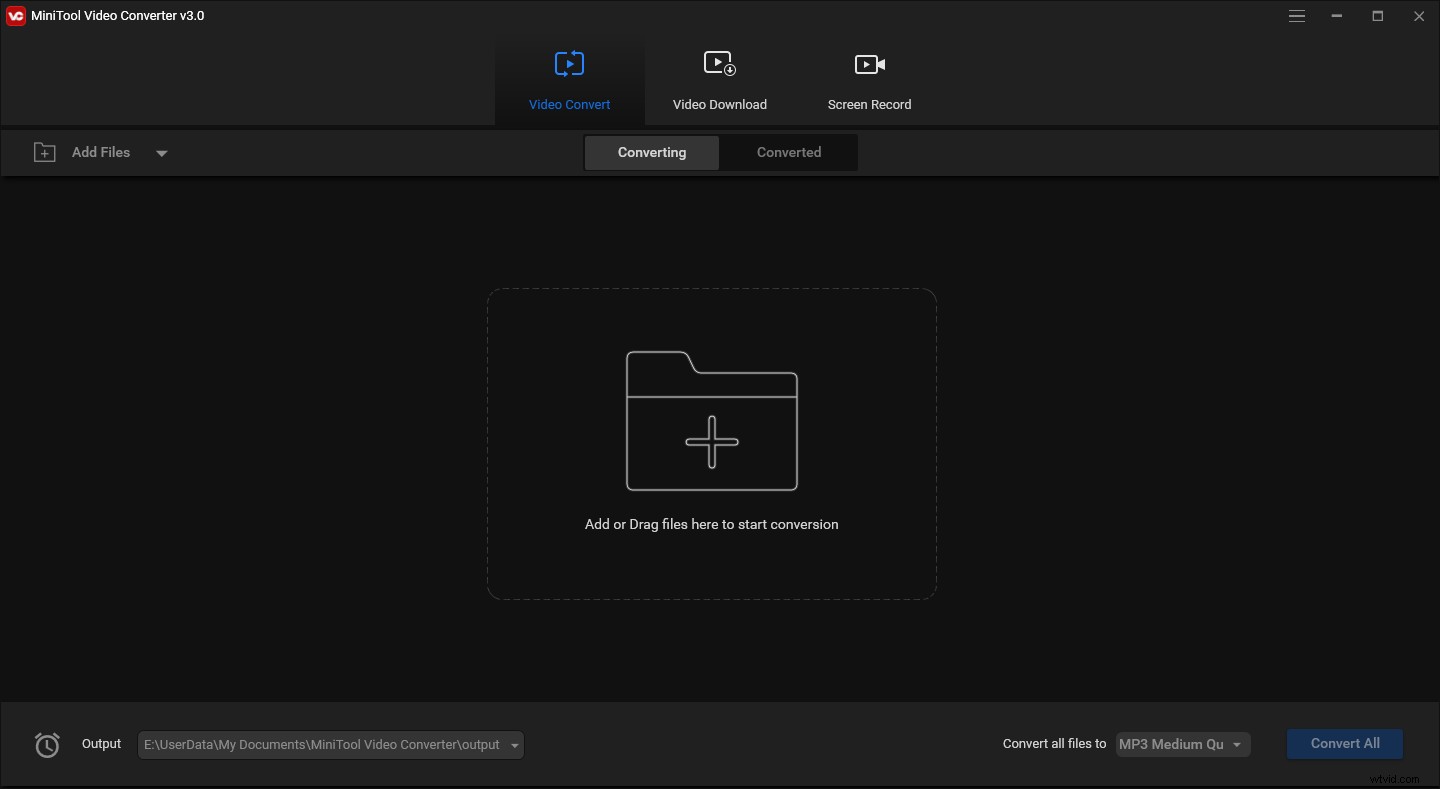This screenshot has height=789, width=1440.
Task: Open the Video Download section
Action: pos(719,80)
